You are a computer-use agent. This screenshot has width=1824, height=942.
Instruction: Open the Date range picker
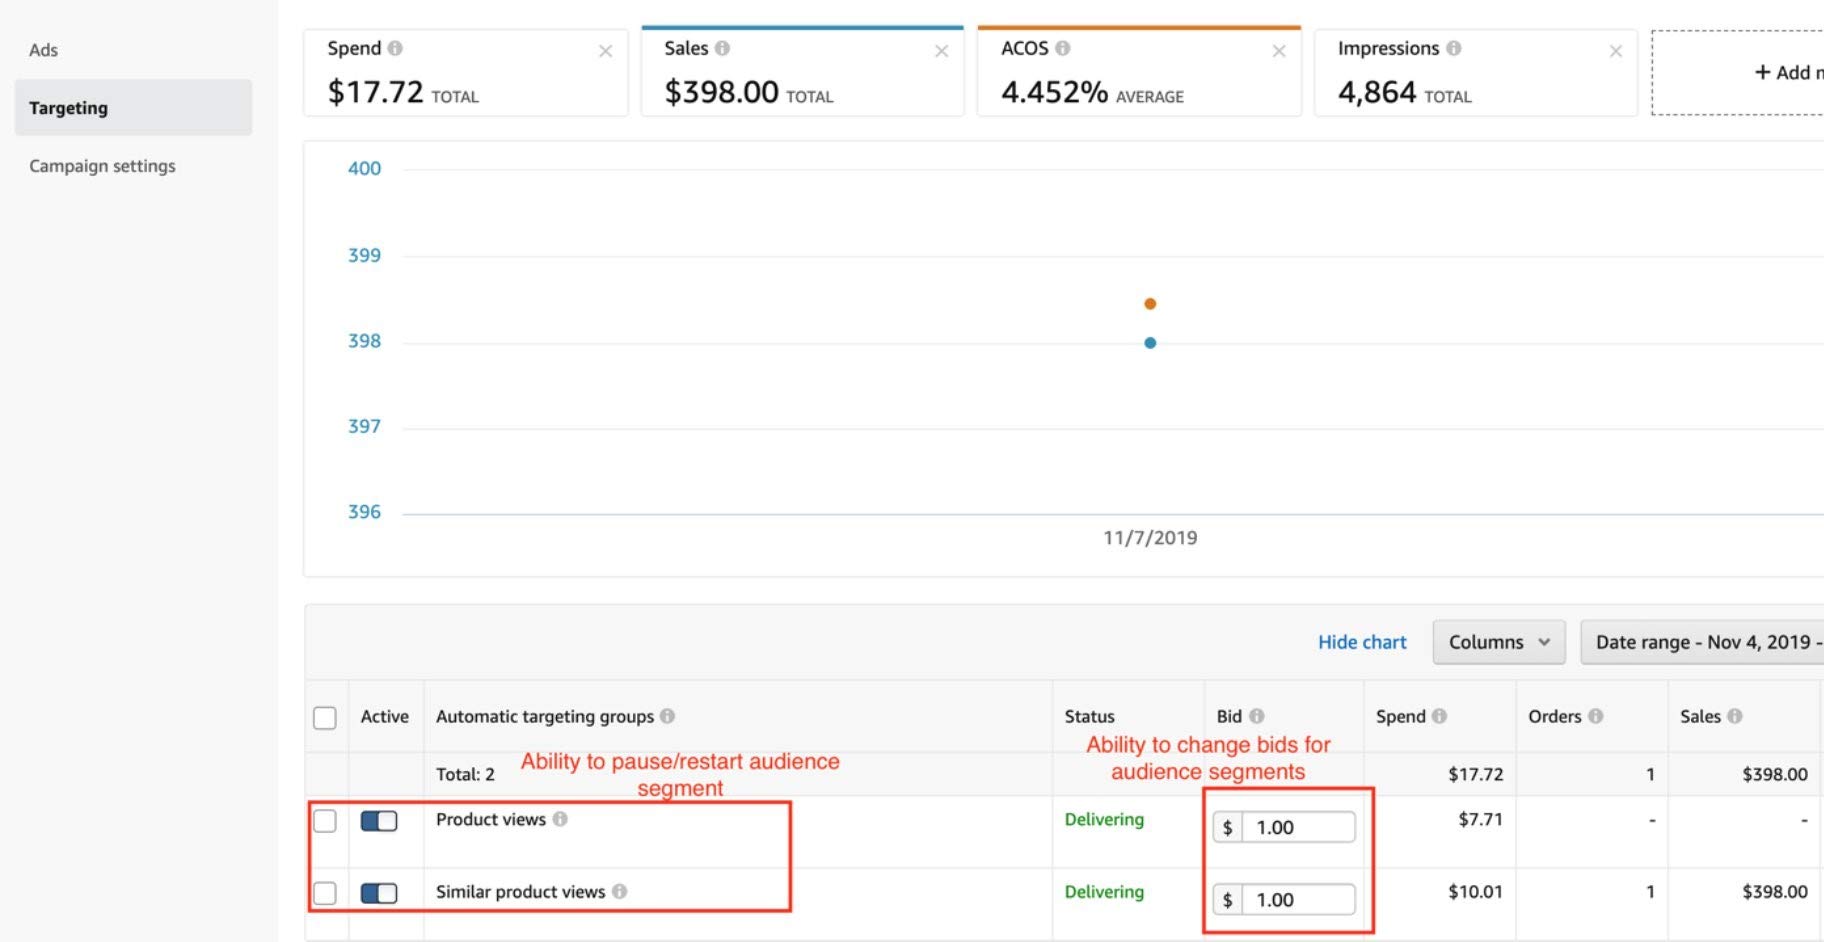1705,642
